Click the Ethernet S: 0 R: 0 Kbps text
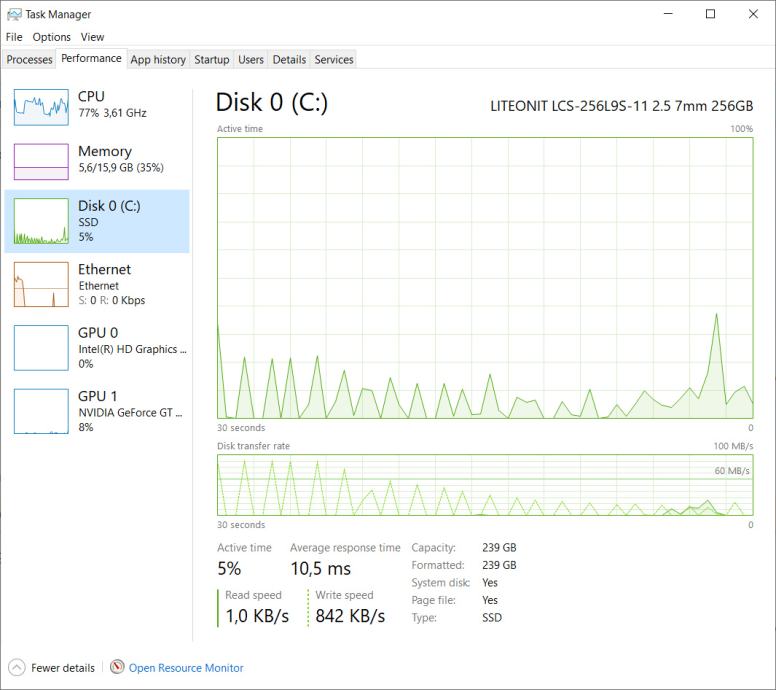Viewport: 776px width, 690px height. click(x=112, y=300)
